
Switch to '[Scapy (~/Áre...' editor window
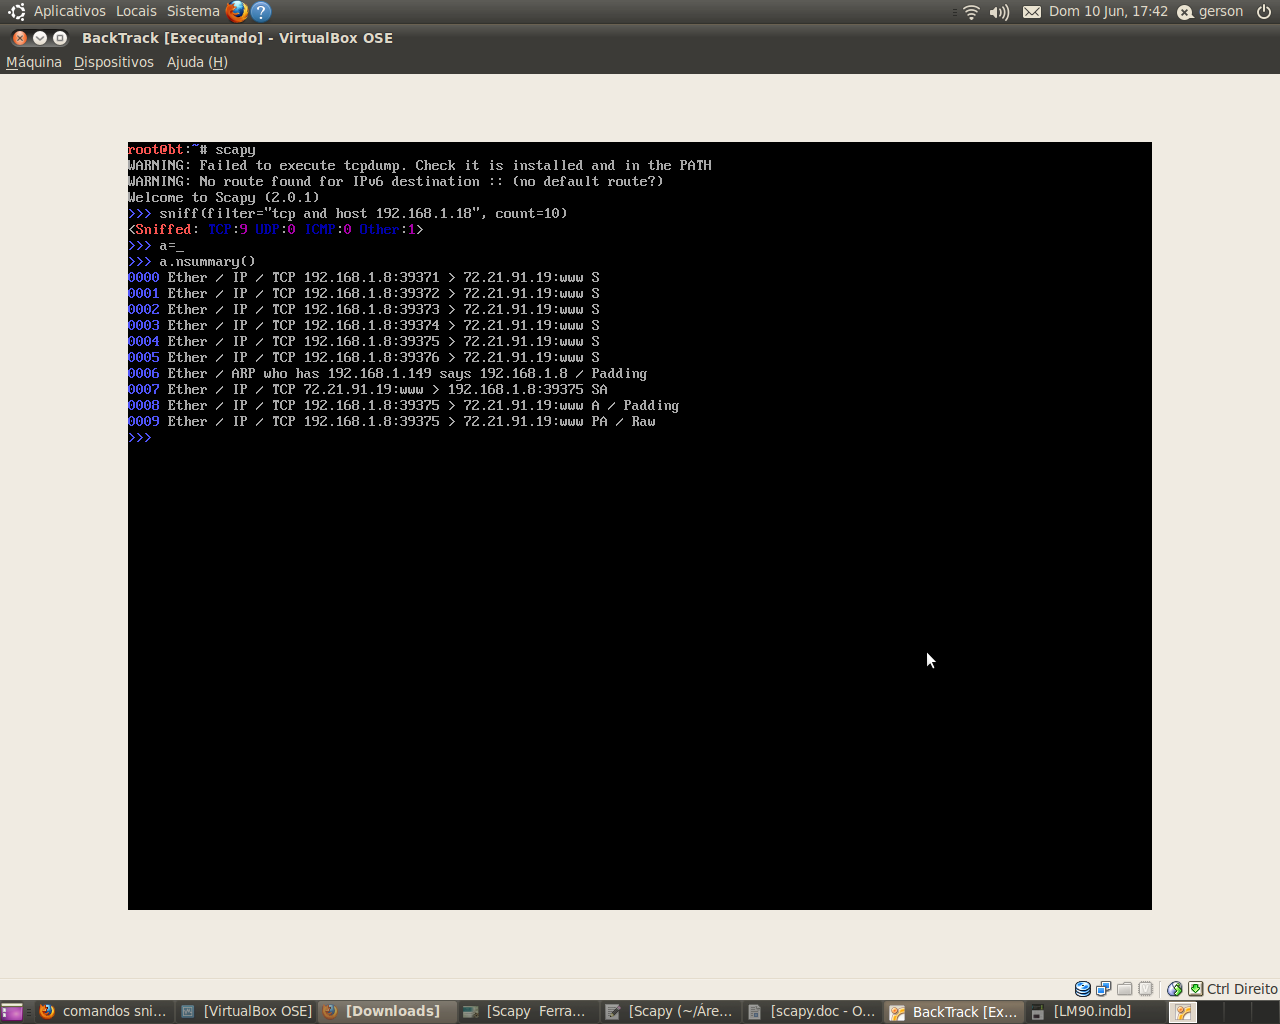click(671, 1012)
